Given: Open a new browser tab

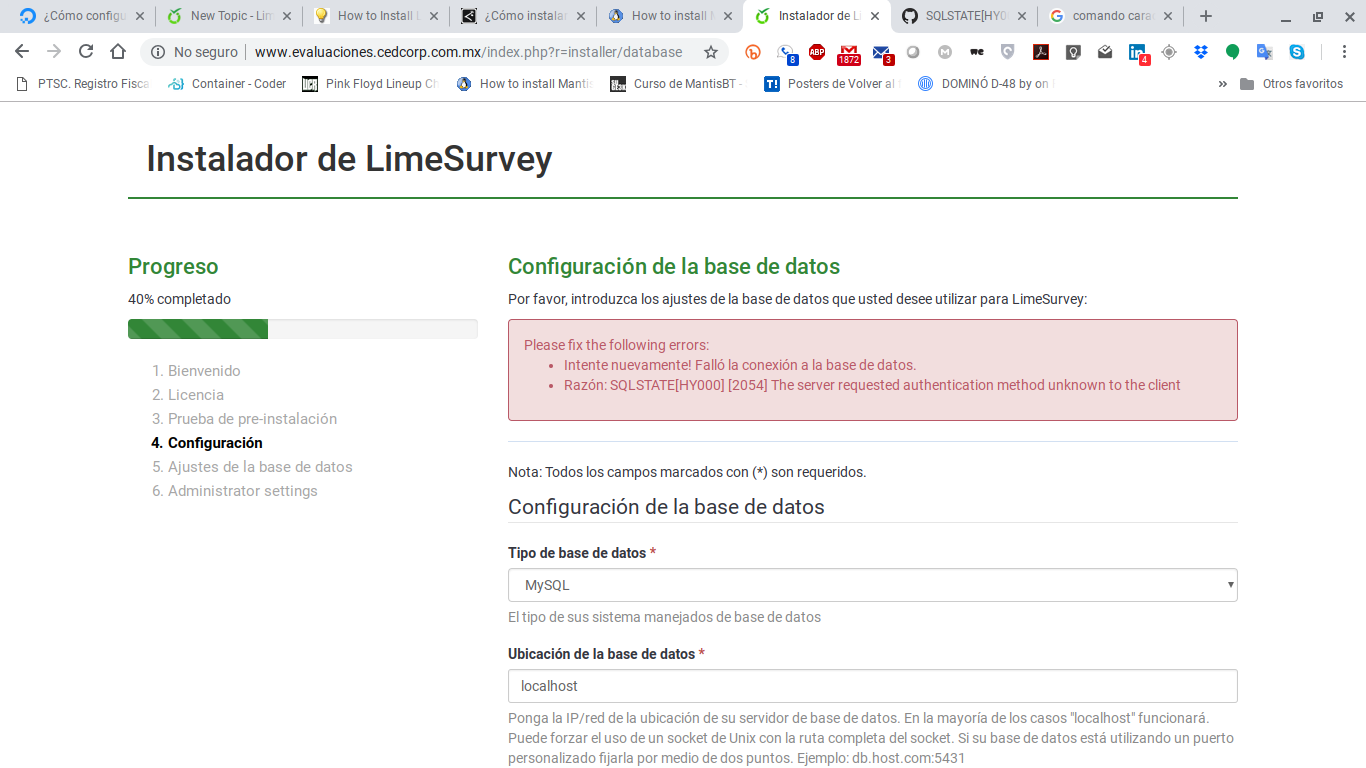Looking at the screenshot, I should 1206,16.
